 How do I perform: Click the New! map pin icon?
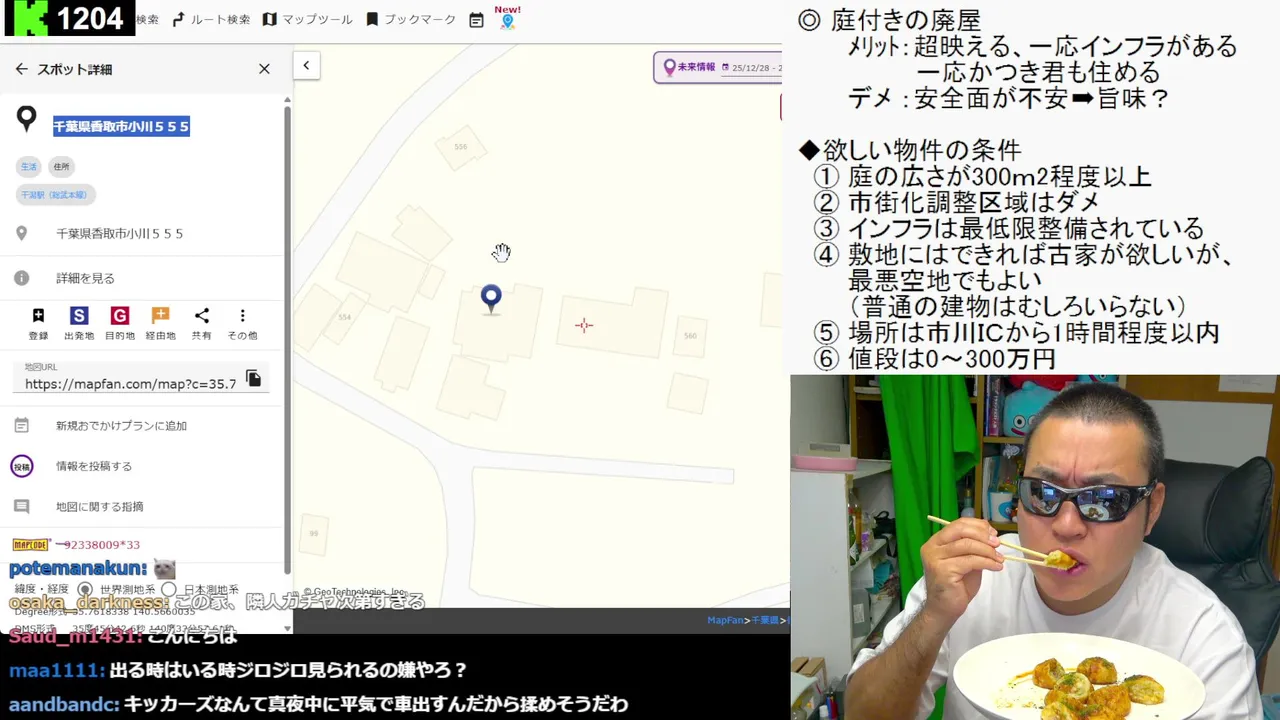coord(508,20)
